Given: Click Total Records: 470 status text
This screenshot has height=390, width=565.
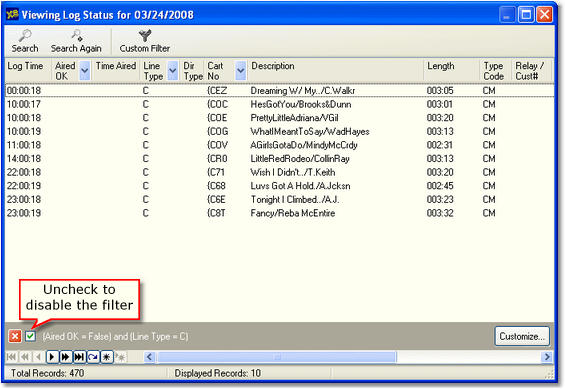Looking at the screenshot, I should [47, 373].
